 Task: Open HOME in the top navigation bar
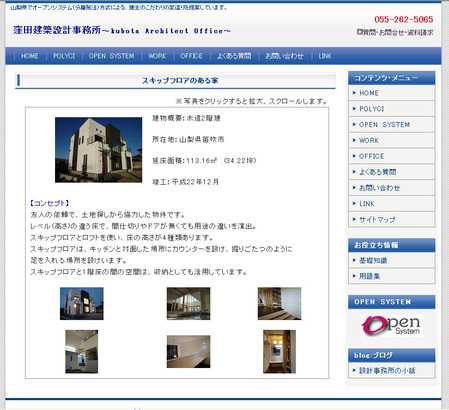coord(30,56)
